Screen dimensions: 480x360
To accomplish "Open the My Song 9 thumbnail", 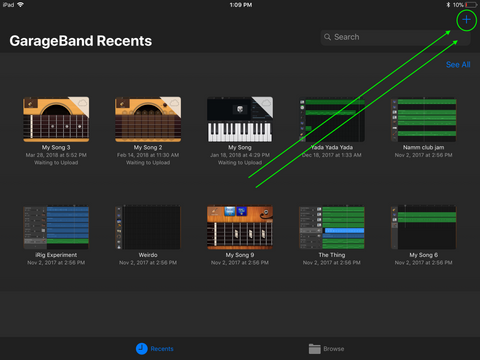I will coord(240,227).
